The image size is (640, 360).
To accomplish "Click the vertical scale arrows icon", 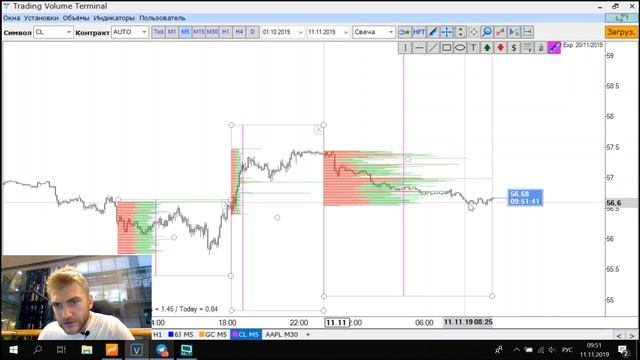I will click(x=460, y=32).
